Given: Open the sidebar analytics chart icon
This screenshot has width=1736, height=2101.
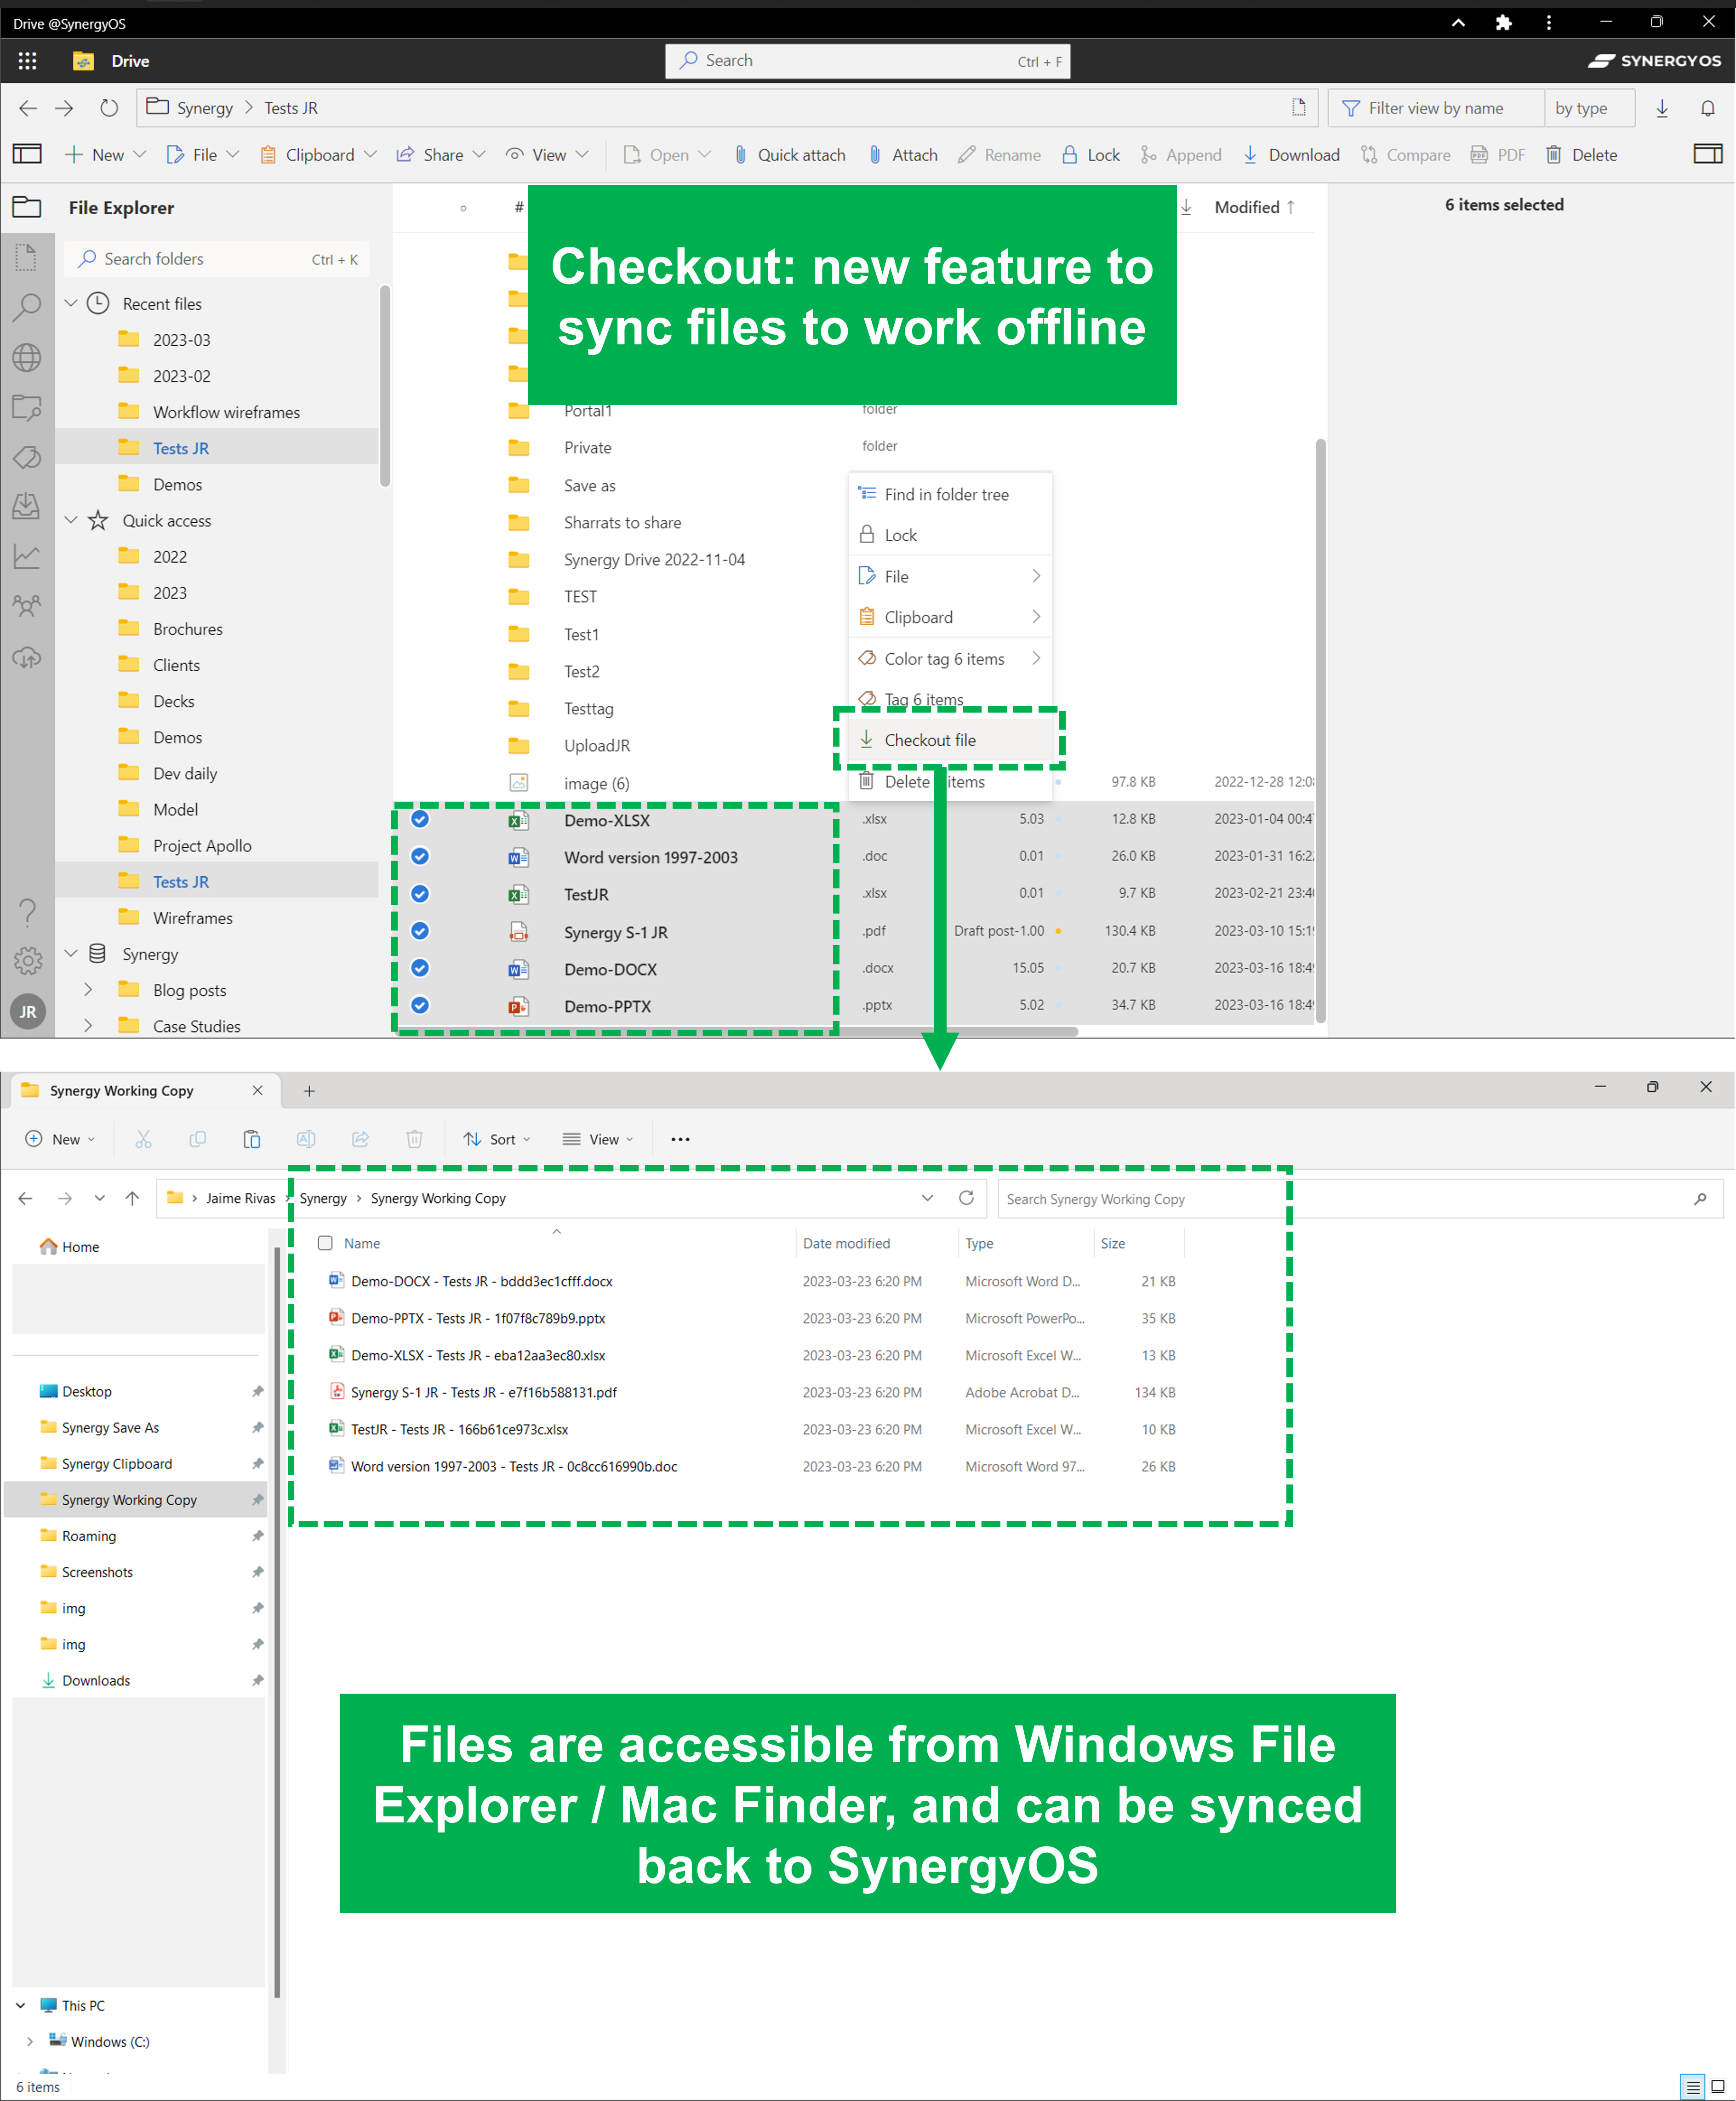Looking at the screenshot, I should coord(27,556).
